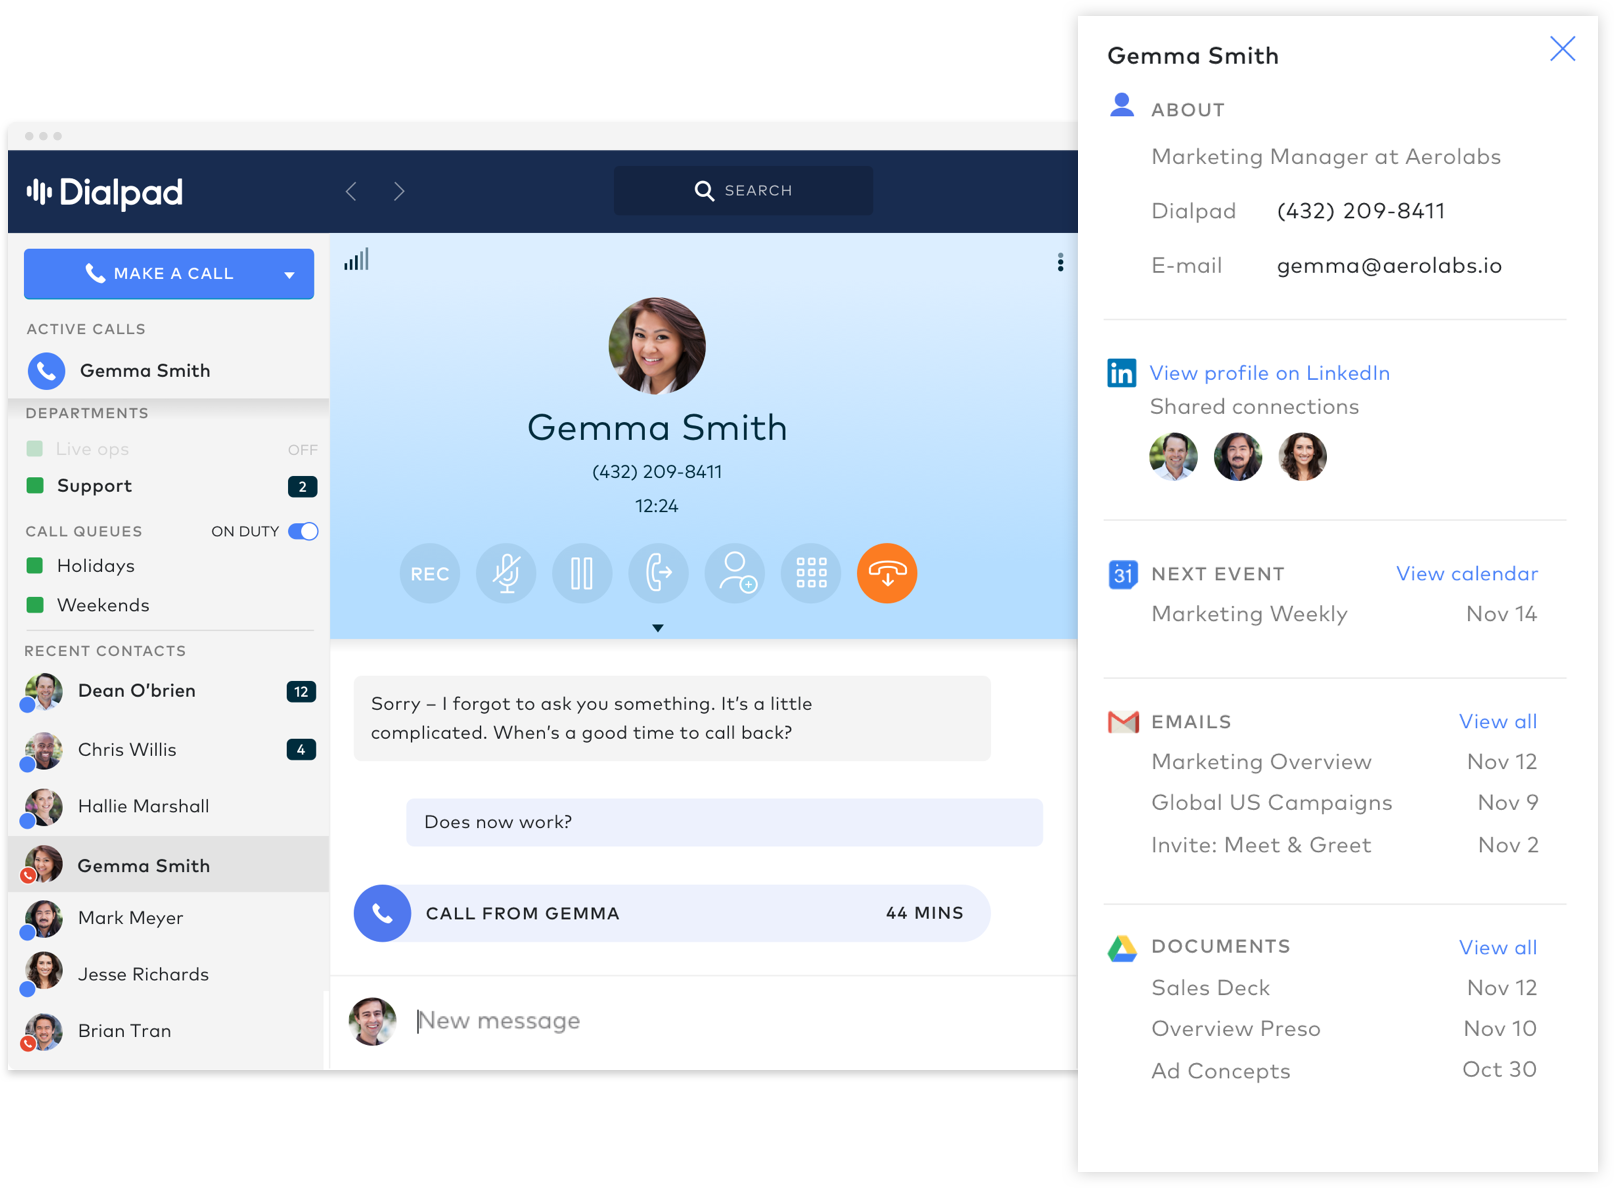Toggle Support department checkbox
Image resolution: width=1614 pixels, height=1188 pixels.
point(35,485)
